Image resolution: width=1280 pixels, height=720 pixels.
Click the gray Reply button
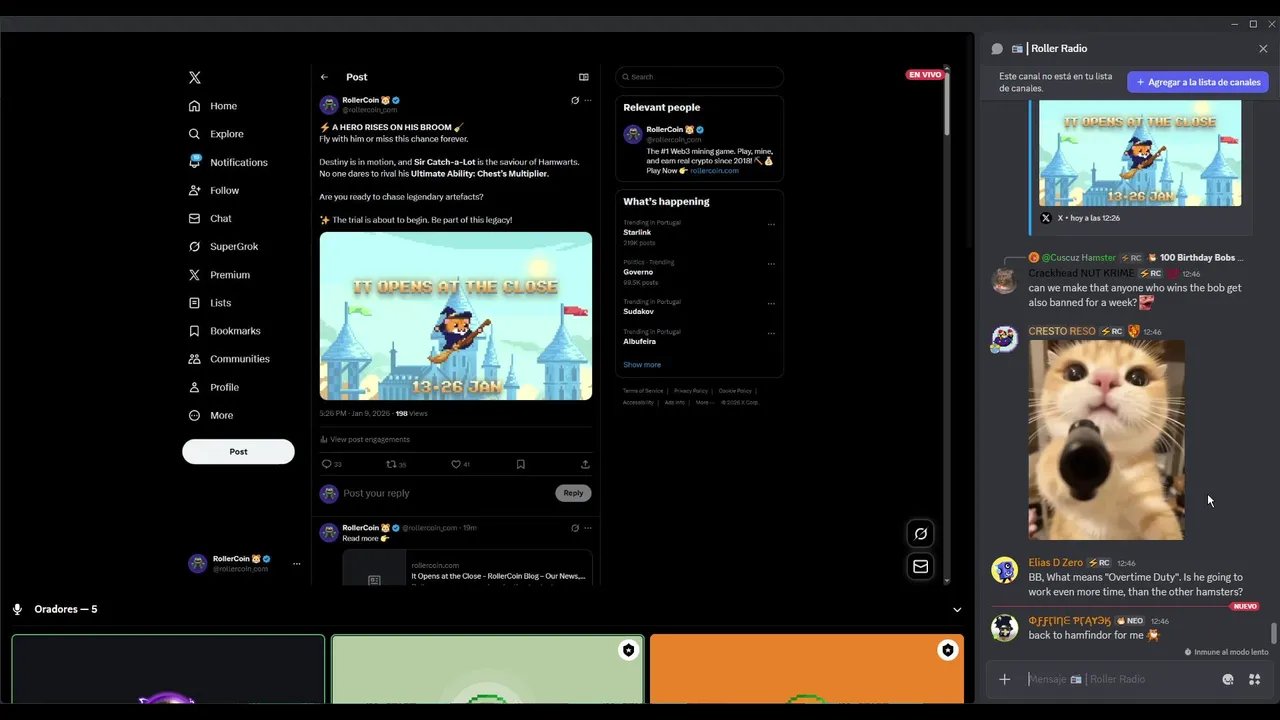point(573,493)
